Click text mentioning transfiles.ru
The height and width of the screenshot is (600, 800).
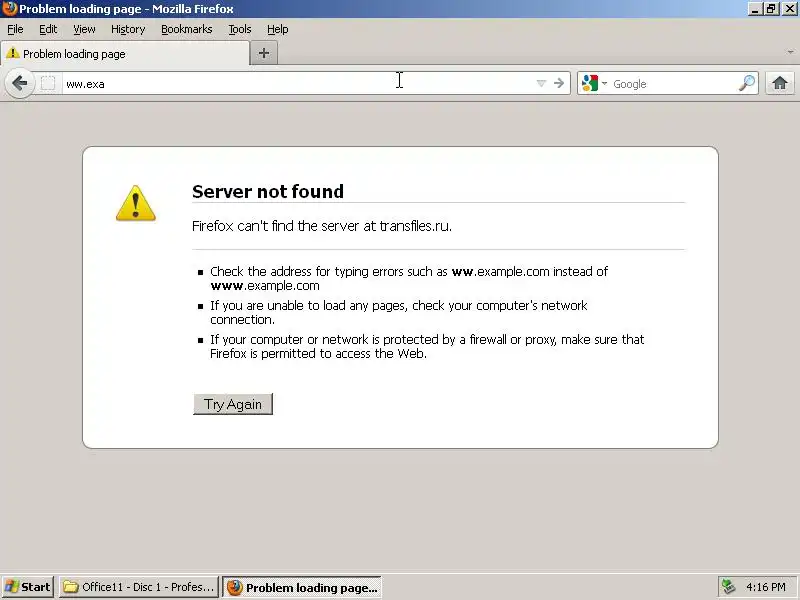coord(322,226)
